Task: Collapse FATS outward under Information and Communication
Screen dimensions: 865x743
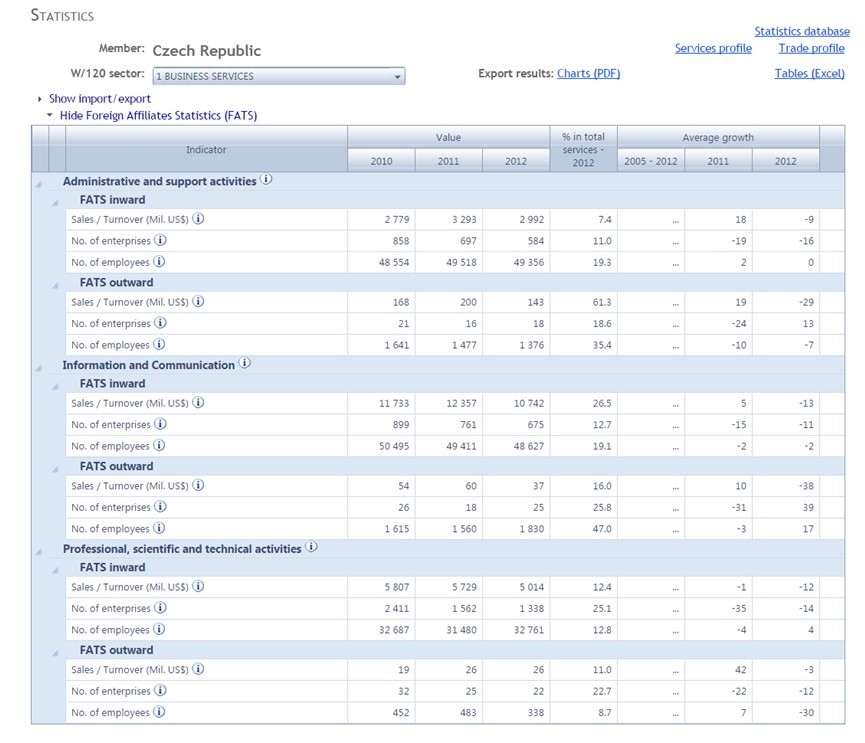Action: pos(56,469)
